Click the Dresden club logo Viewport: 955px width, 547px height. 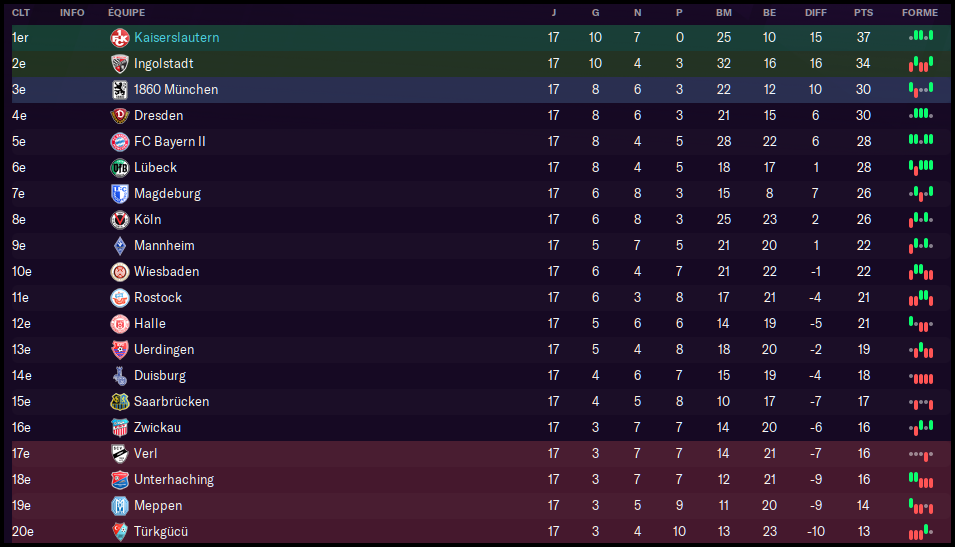coord(120,115)
